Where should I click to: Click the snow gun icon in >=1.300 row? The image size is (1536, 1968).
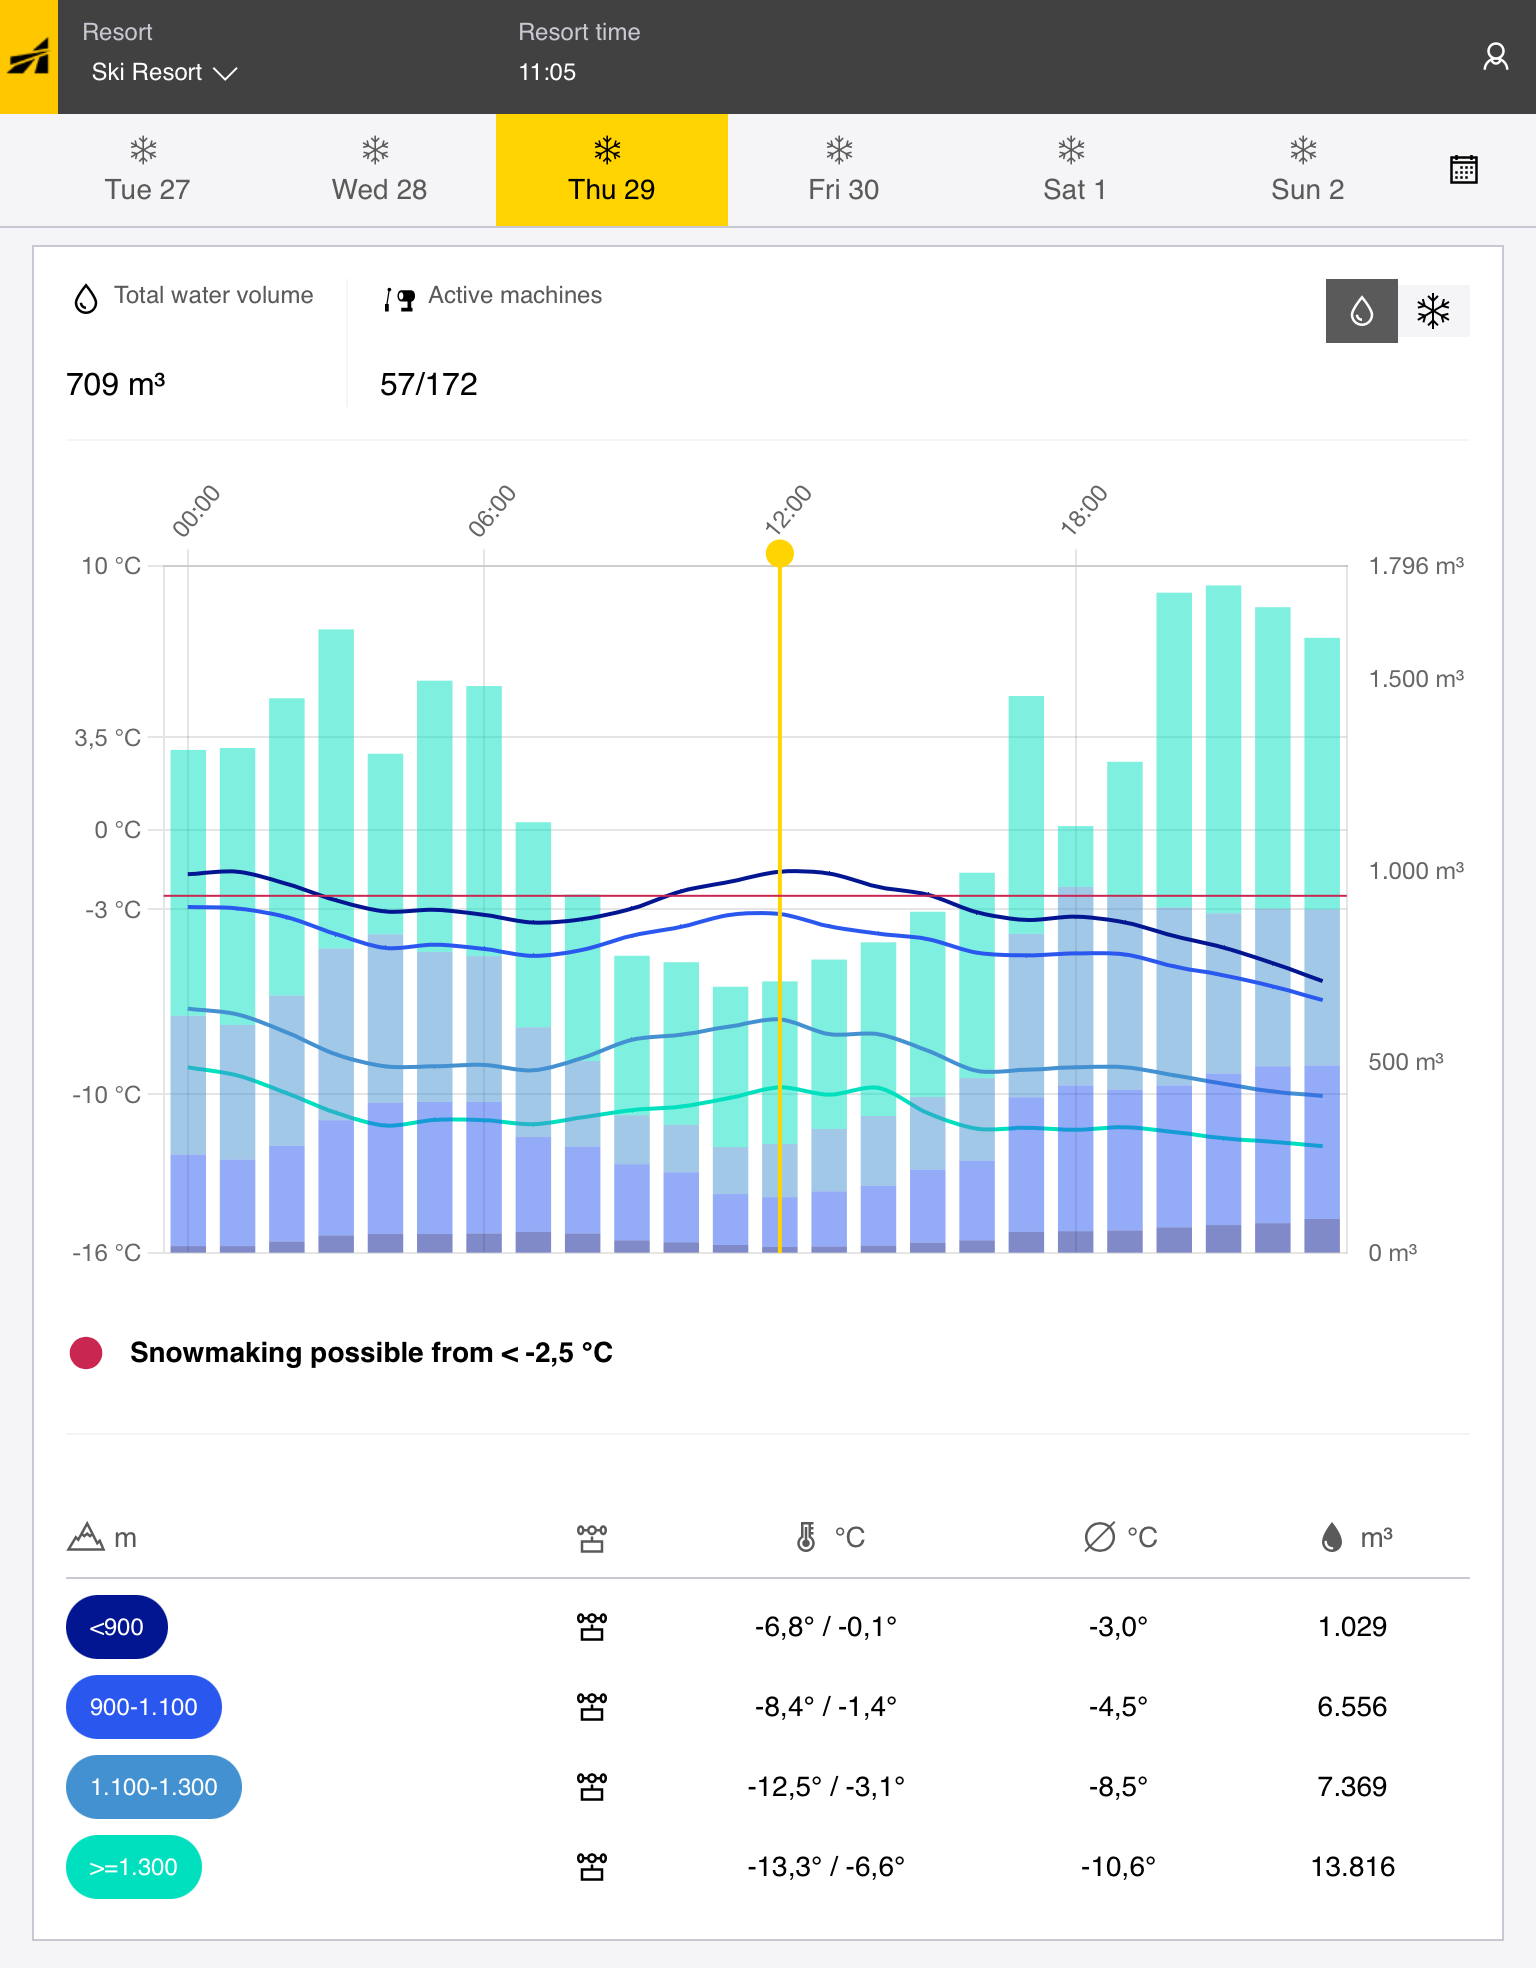coord(592,1867)
